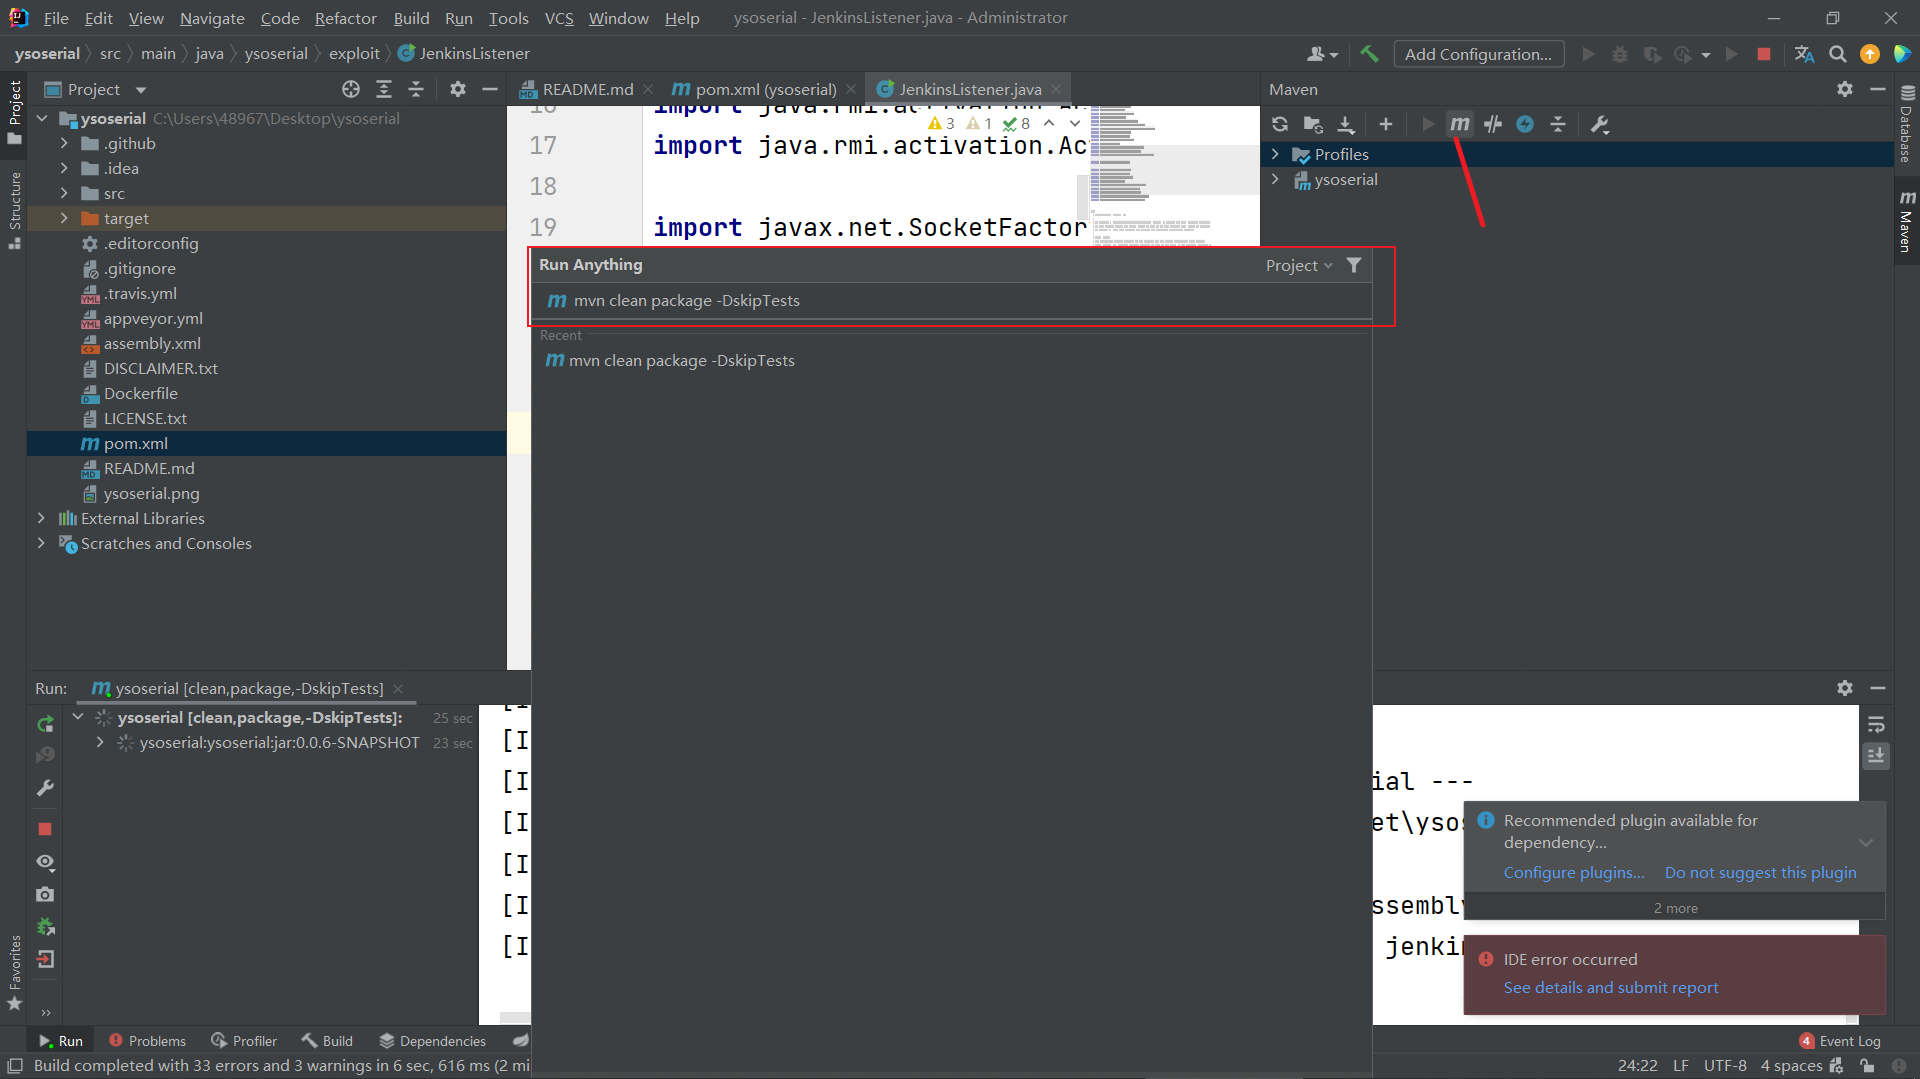This screenshot has height=1079, width=1920.
Task: Click See details and submit report link
Action: [1610, 987]
